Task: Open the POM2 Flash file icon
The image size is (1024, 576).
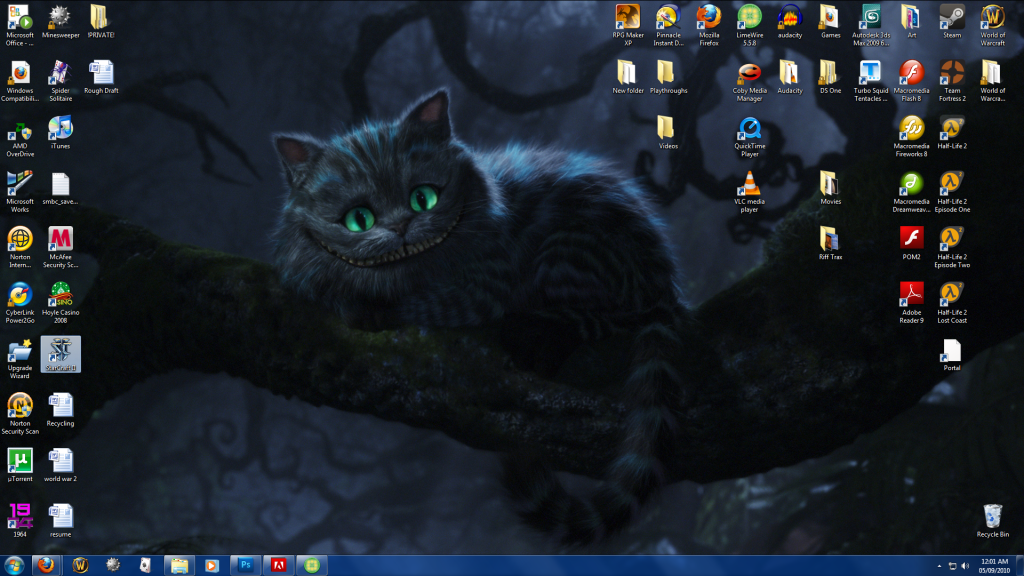Action: click(911, 243)
